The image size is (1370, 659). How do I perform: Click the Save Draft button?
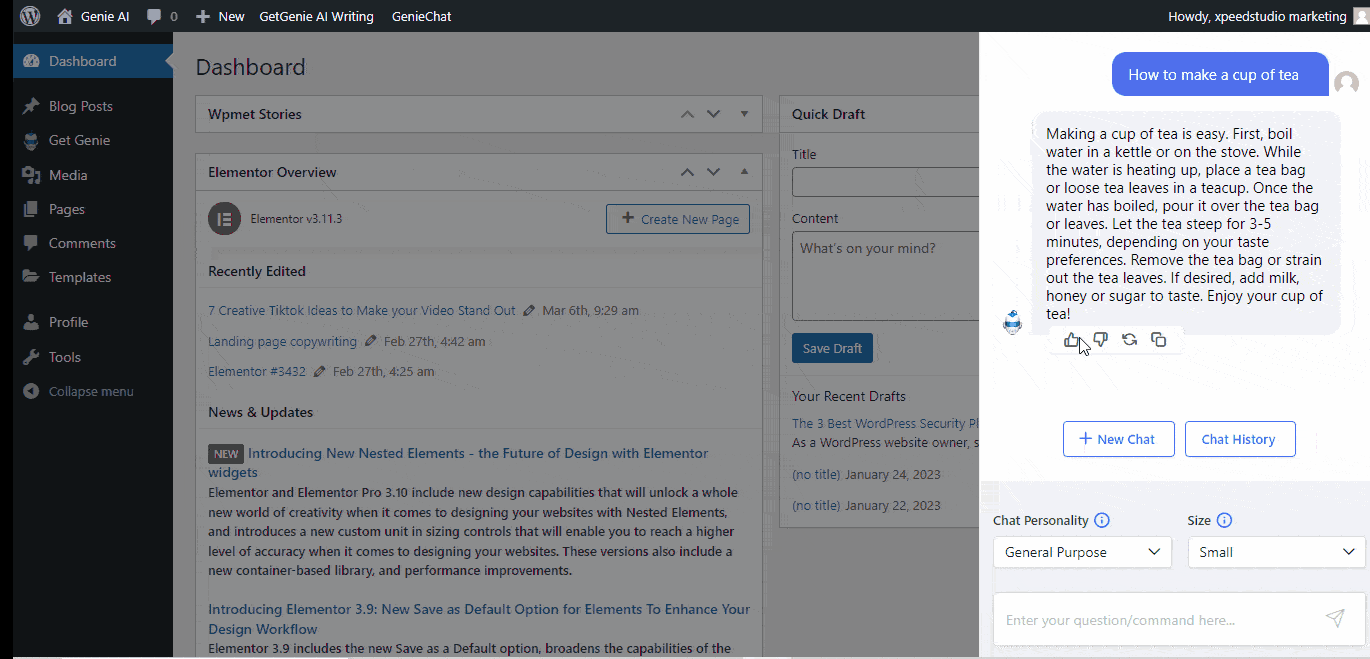coord(832,348)
